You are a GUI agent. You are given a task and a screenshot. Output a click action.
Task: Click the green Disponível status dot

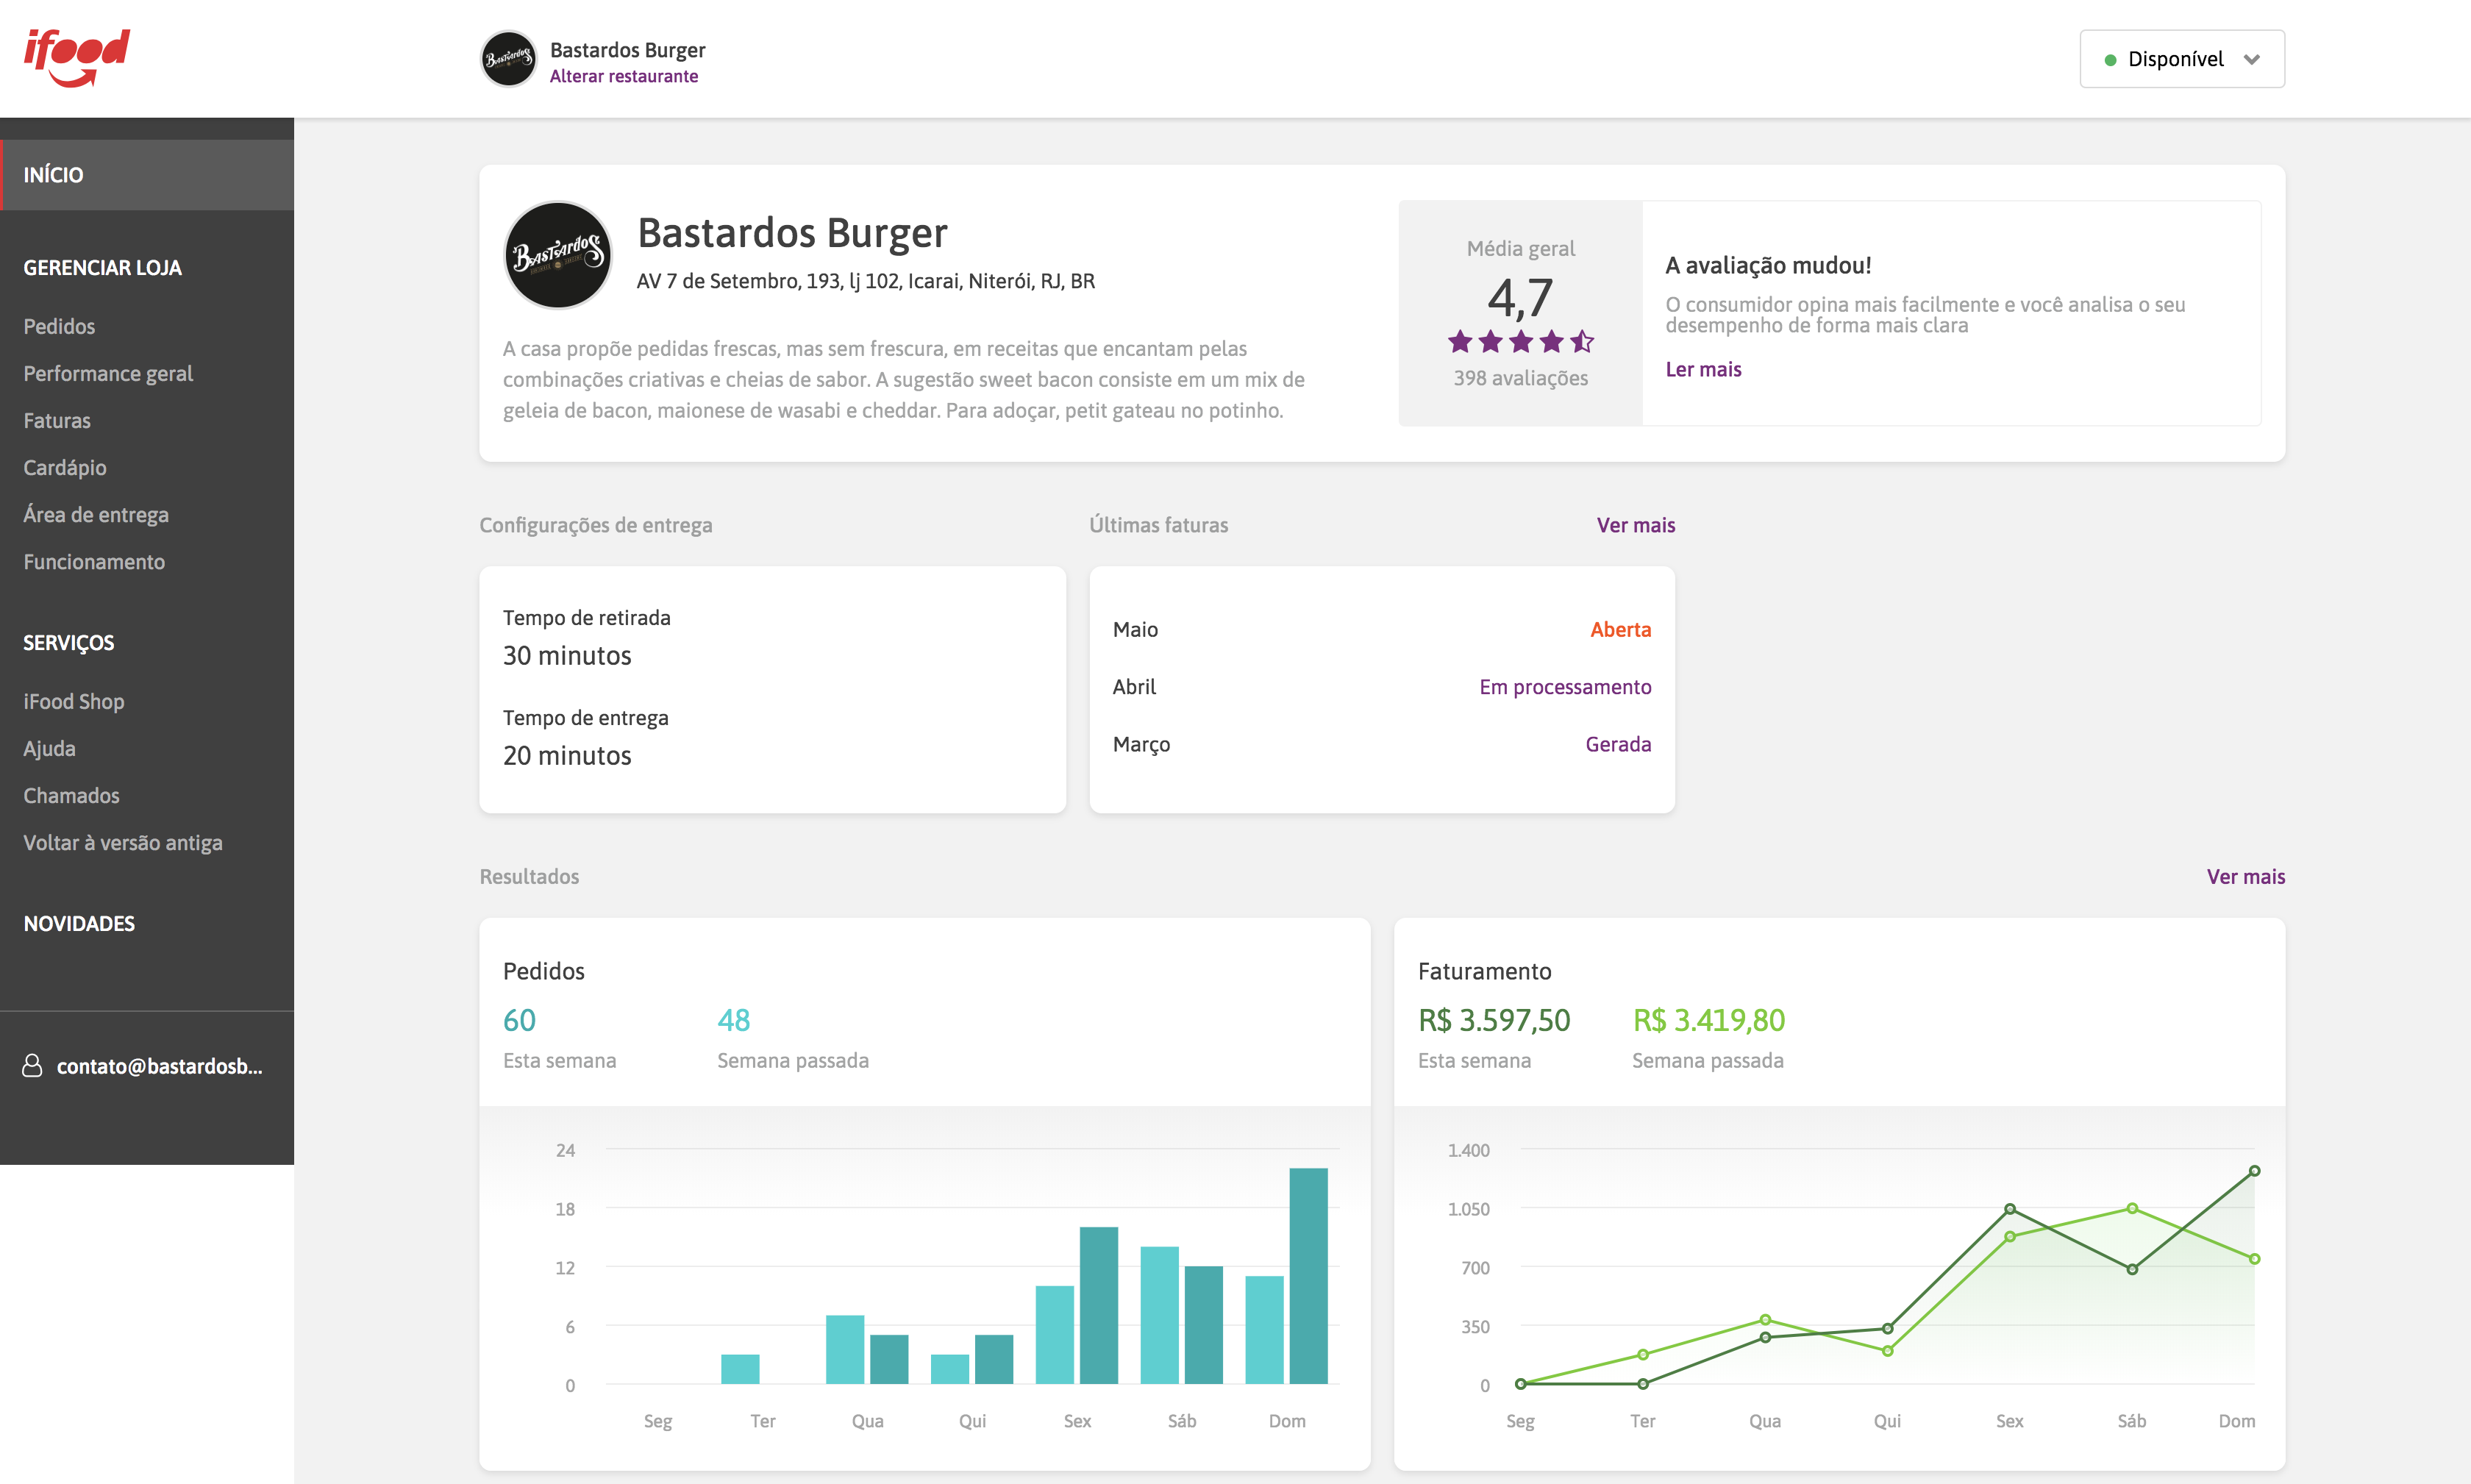pos(2110,60)
